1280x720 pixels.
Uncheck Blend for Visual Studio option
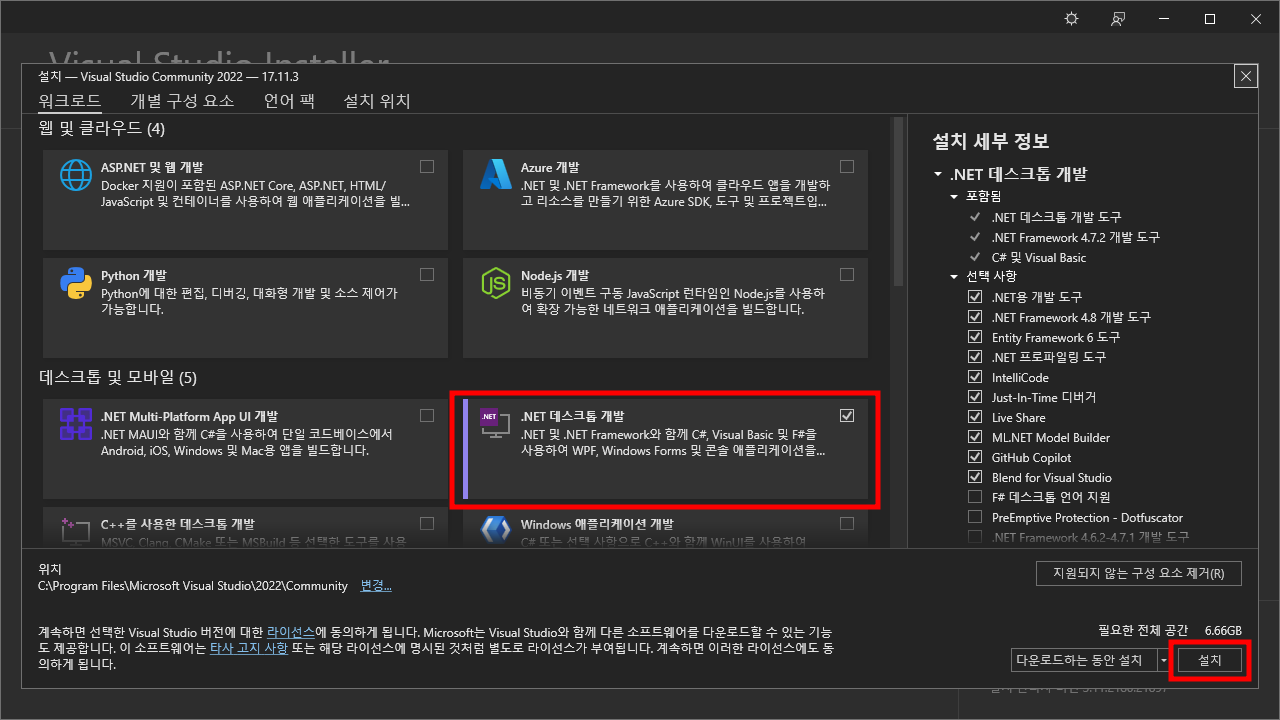click(975, 477)
